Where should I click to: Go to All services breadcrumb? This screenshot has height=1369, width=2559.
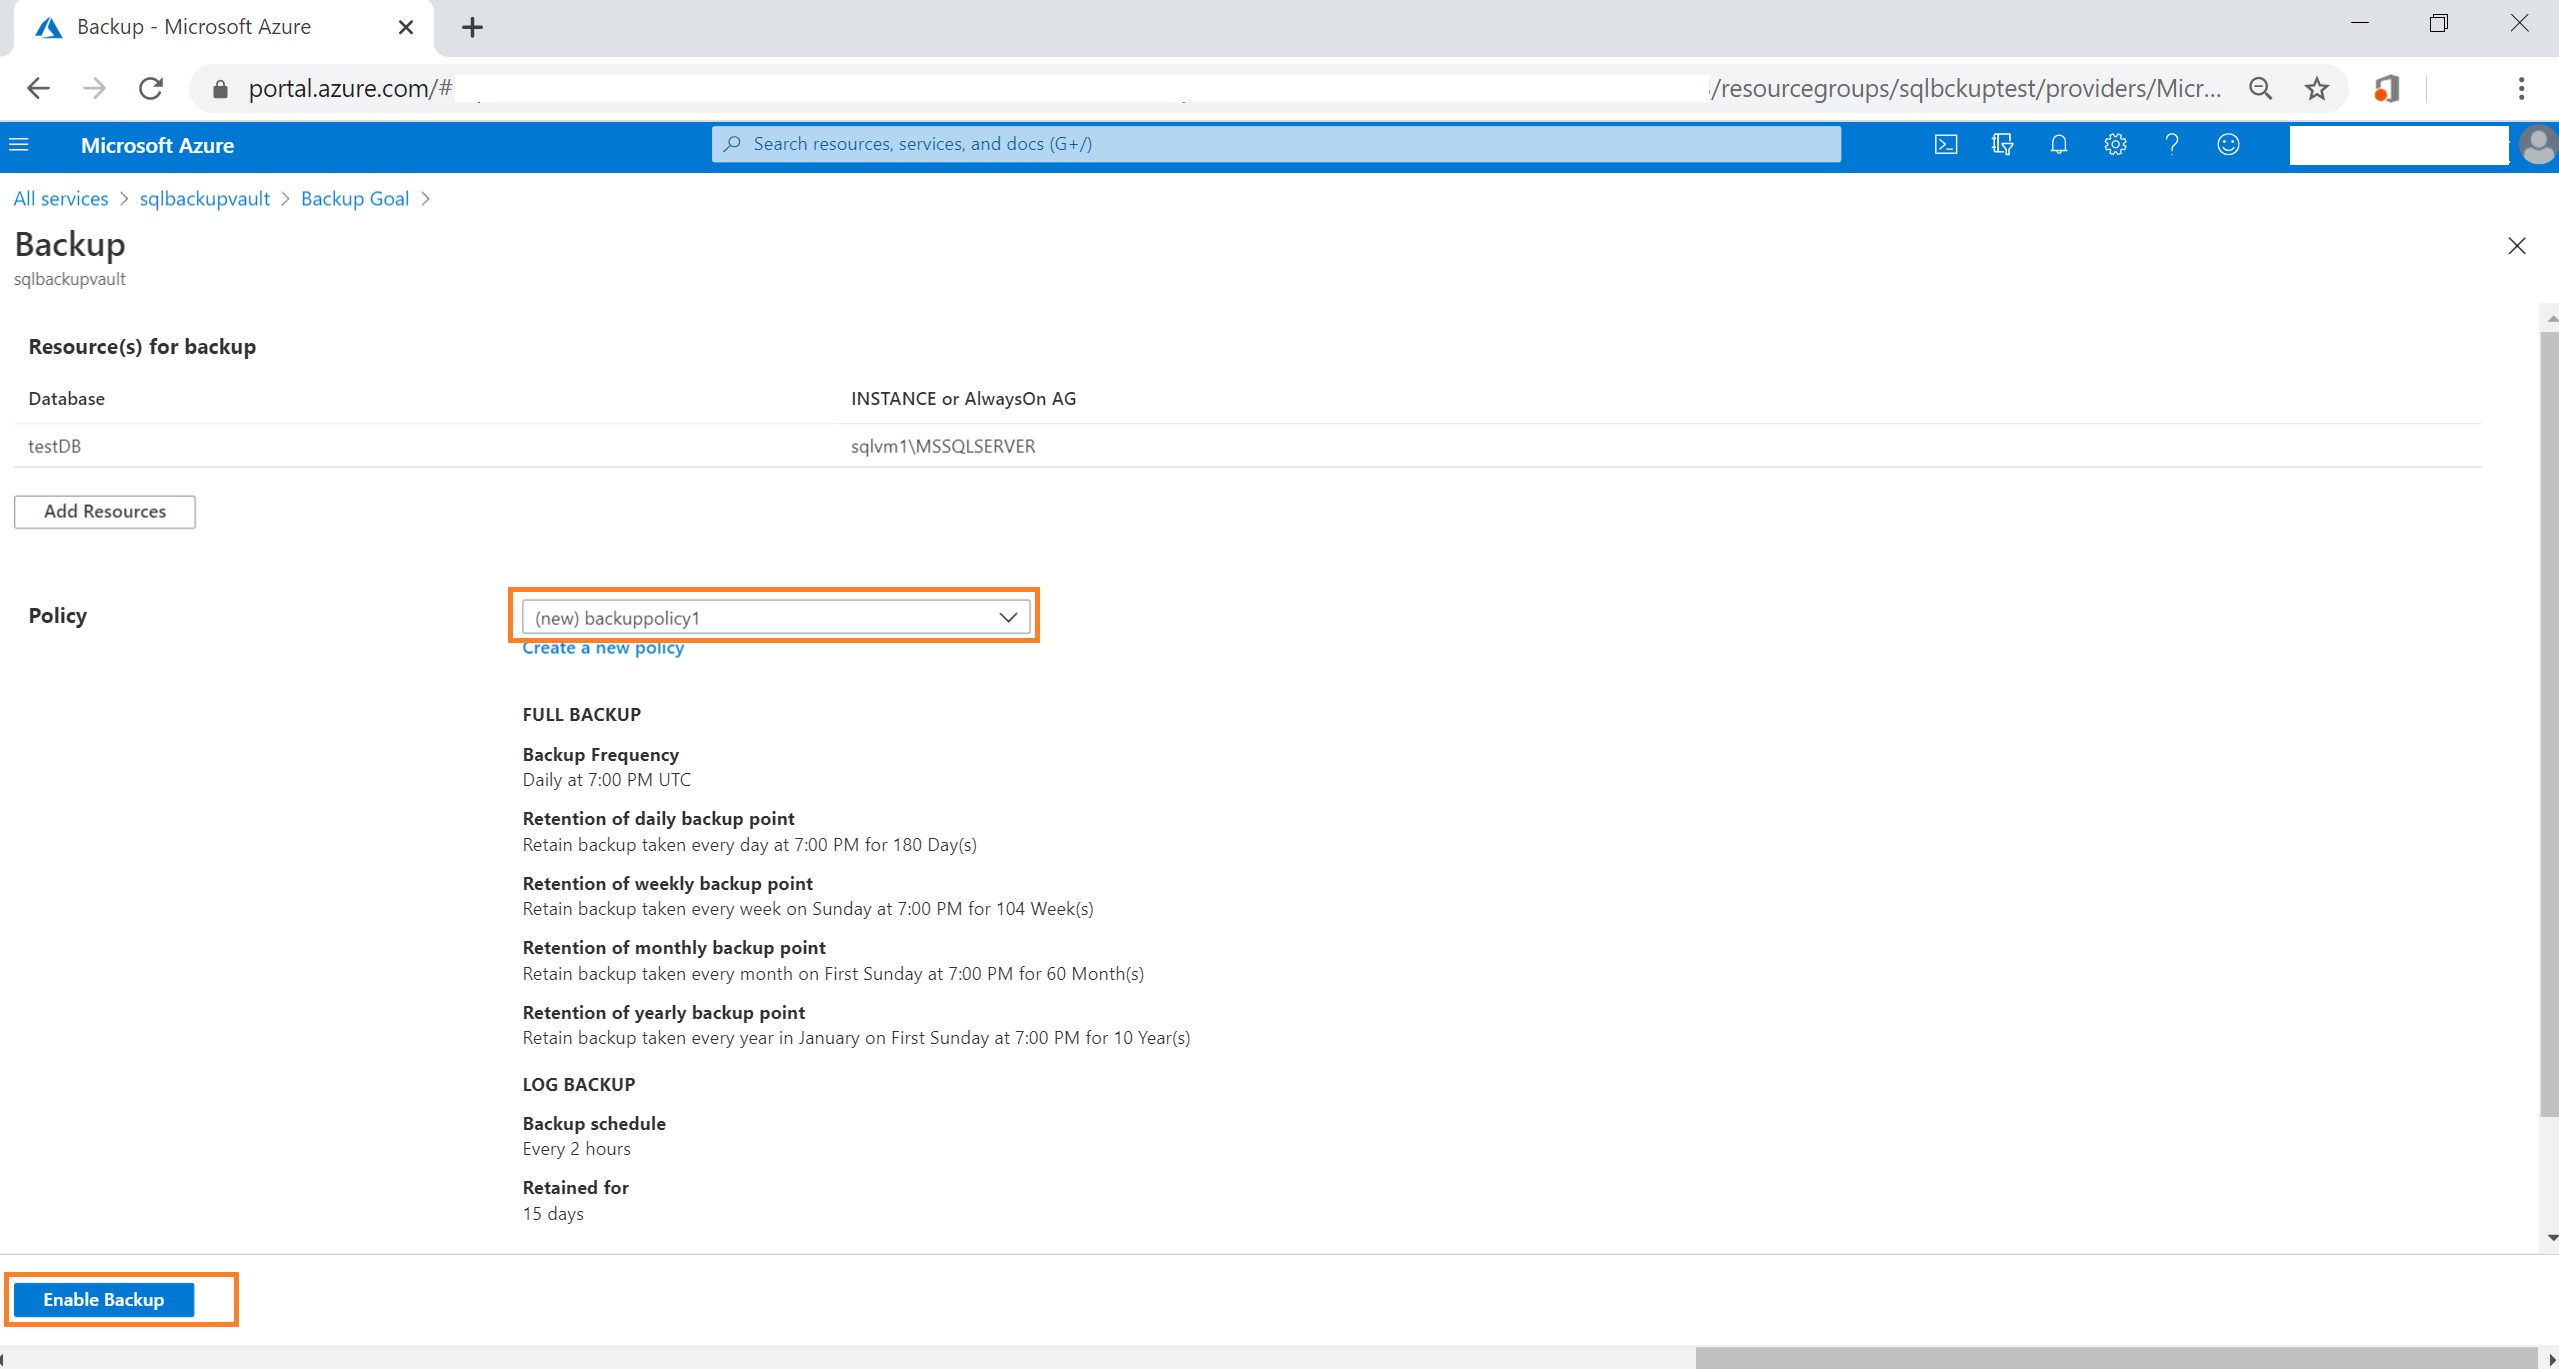point(61,199)
